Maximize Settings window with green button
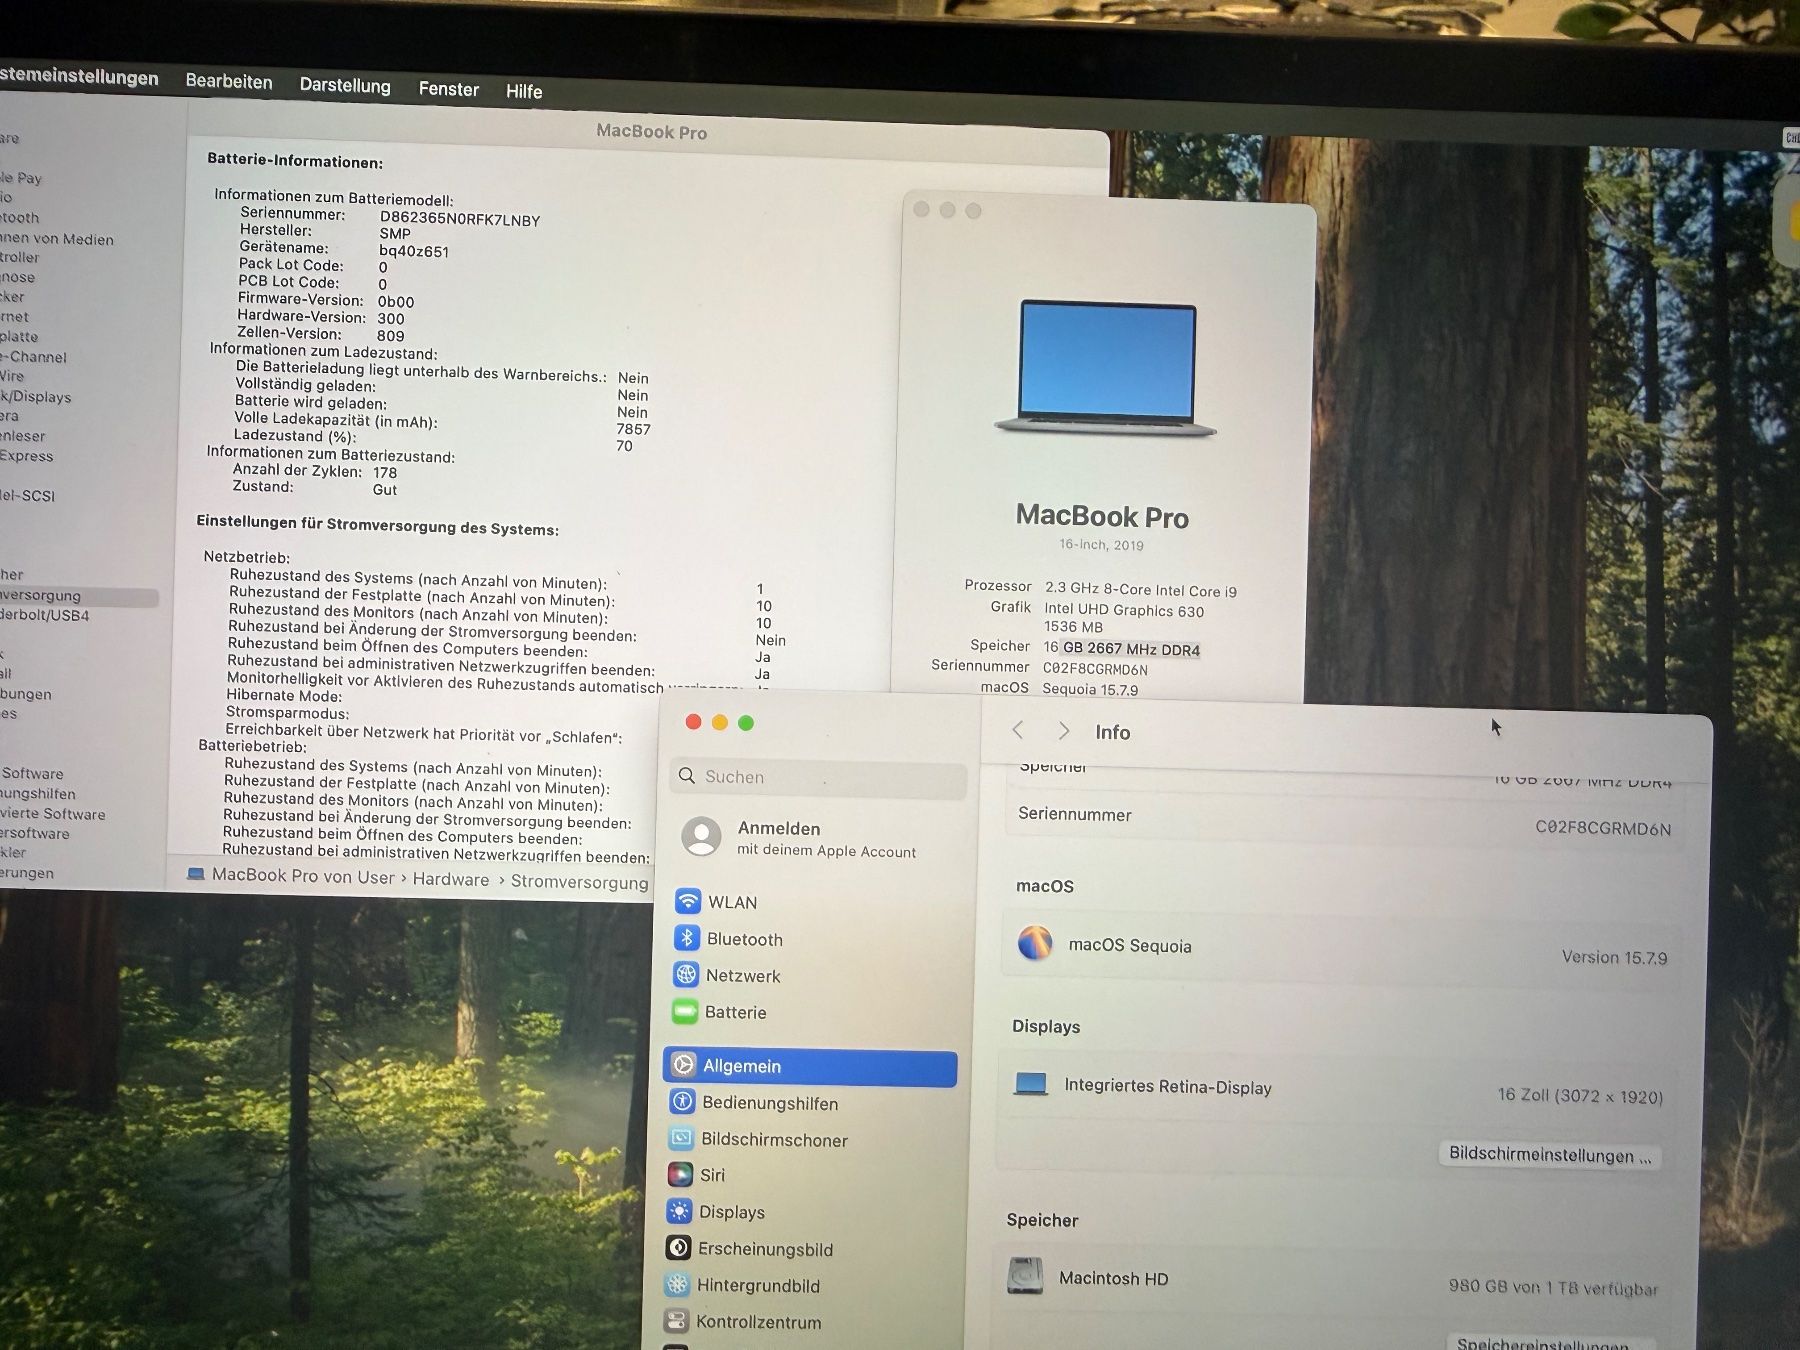 746,722
